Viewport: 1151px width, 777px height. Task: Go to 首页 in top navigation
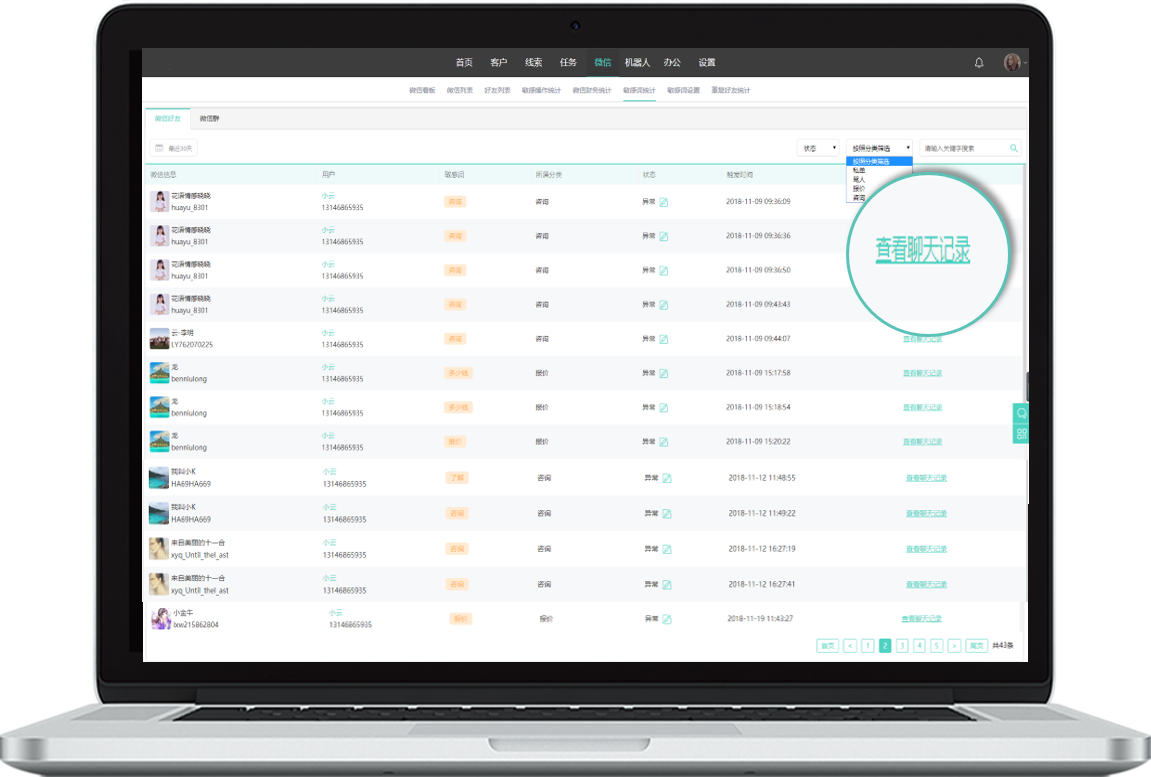pyautogui.click(x=464, y=62)
